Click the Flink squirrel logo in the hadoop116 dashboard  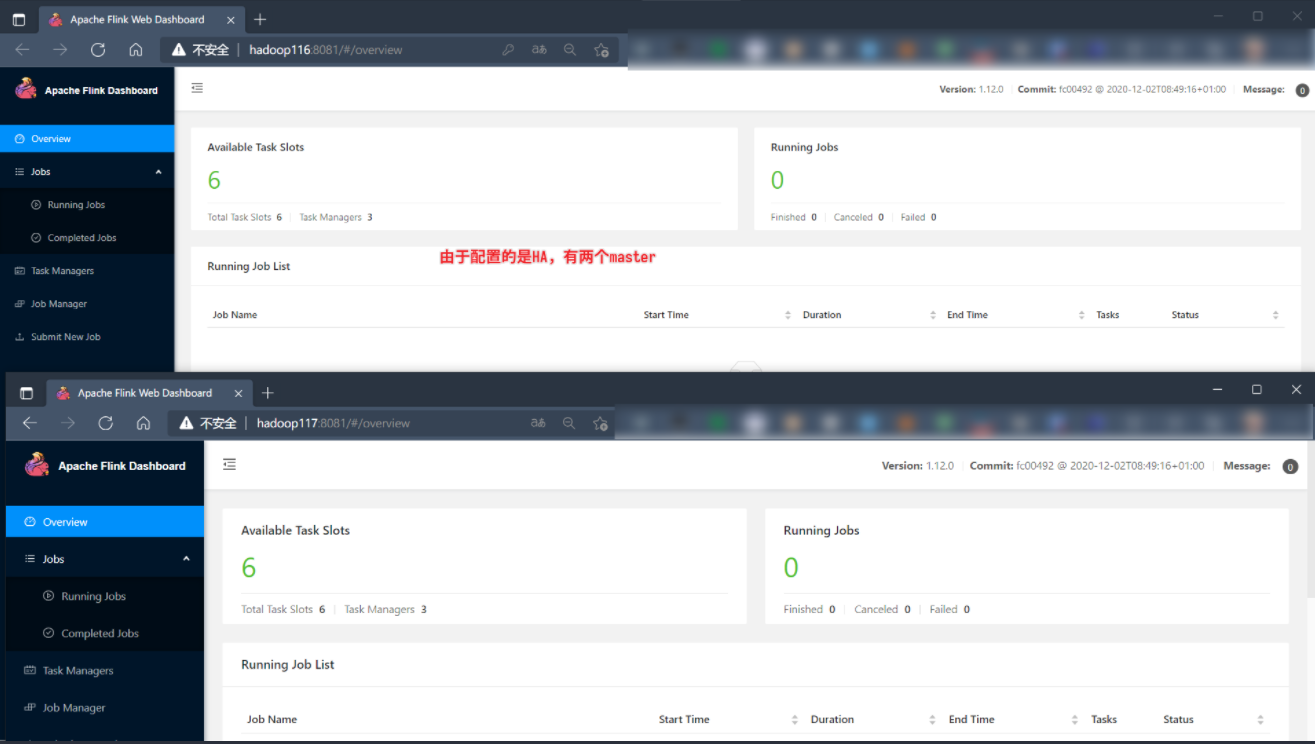26,89
